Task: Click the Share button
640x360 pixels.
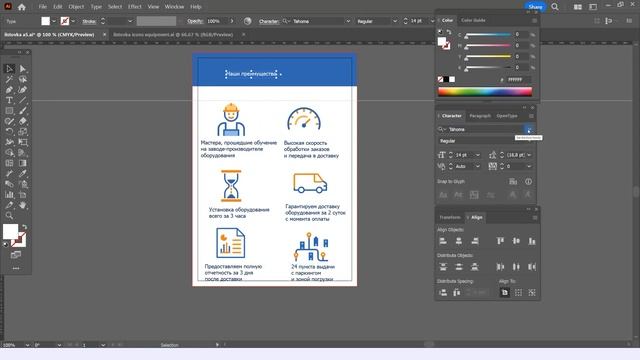Action: (x=535, y=7)
